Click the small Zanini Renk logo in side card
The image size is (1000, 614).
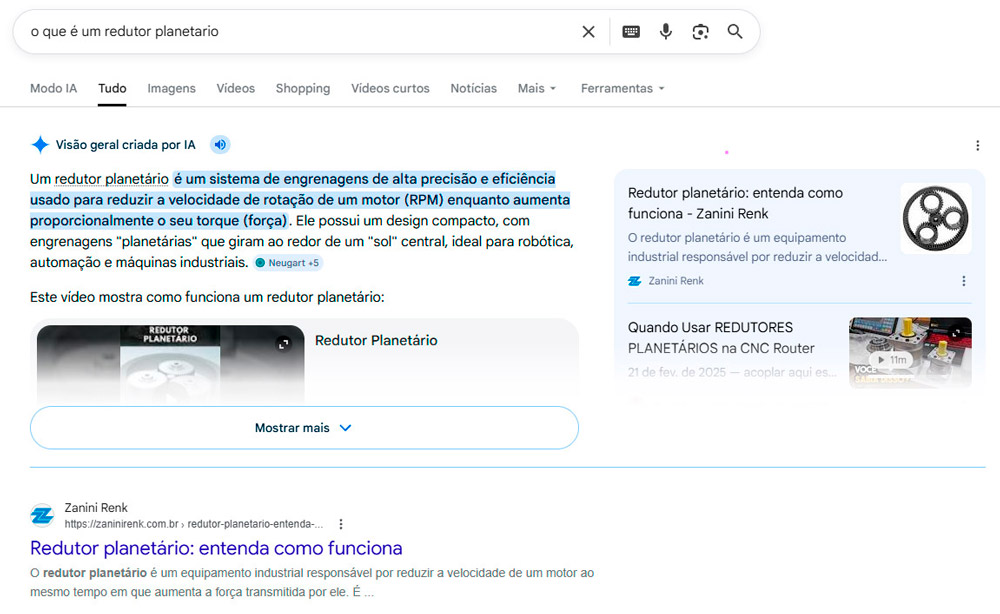pos(635,281)
